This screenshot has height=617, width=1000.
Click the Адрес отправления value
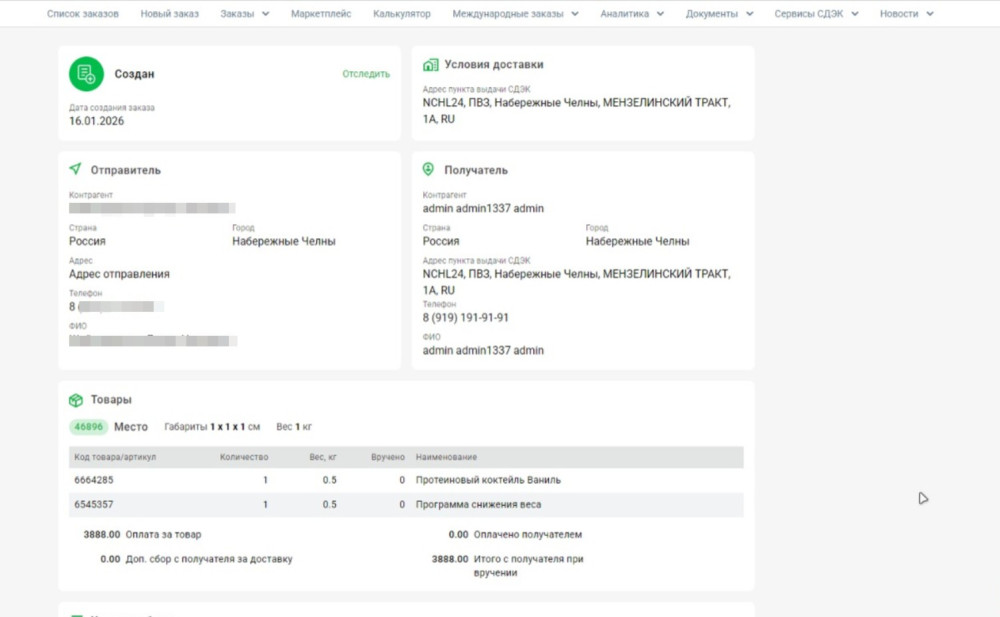119,274
